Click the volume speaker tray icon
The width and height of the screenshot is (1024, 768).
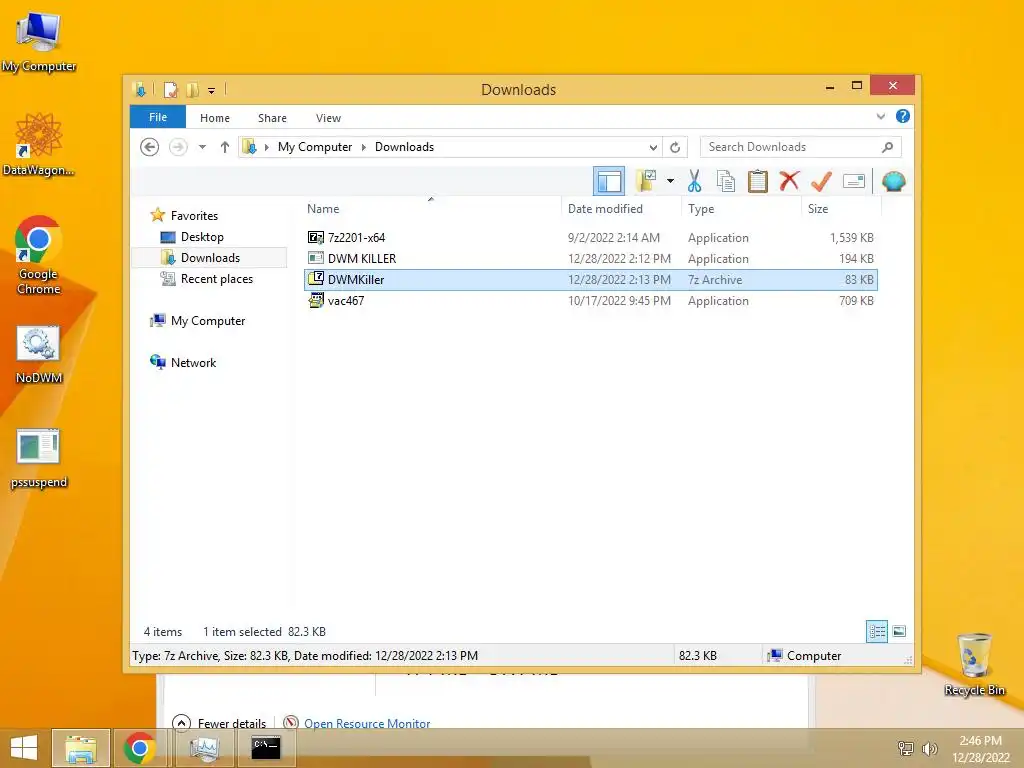pyautogui.click(x=929, y=748)
